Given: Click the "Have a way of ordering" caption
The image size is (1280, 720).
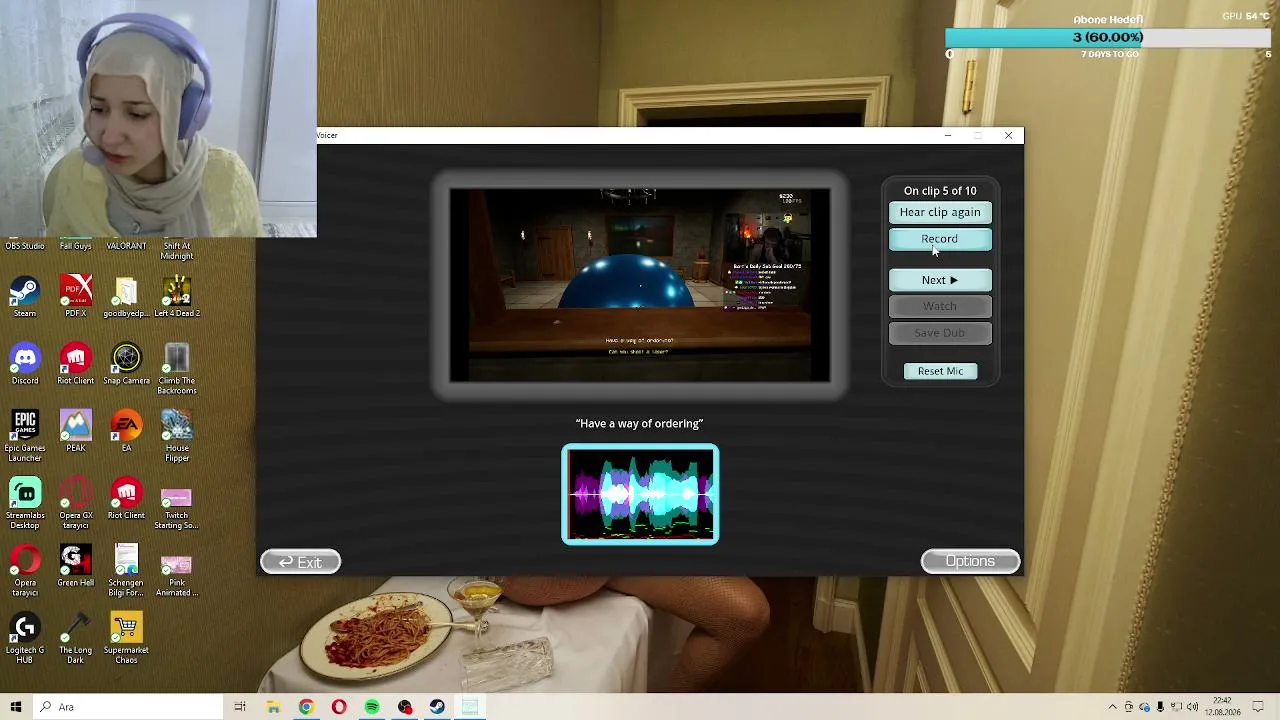Looking at the screenshot, I should pyautogui.click(x=640, y=423).
